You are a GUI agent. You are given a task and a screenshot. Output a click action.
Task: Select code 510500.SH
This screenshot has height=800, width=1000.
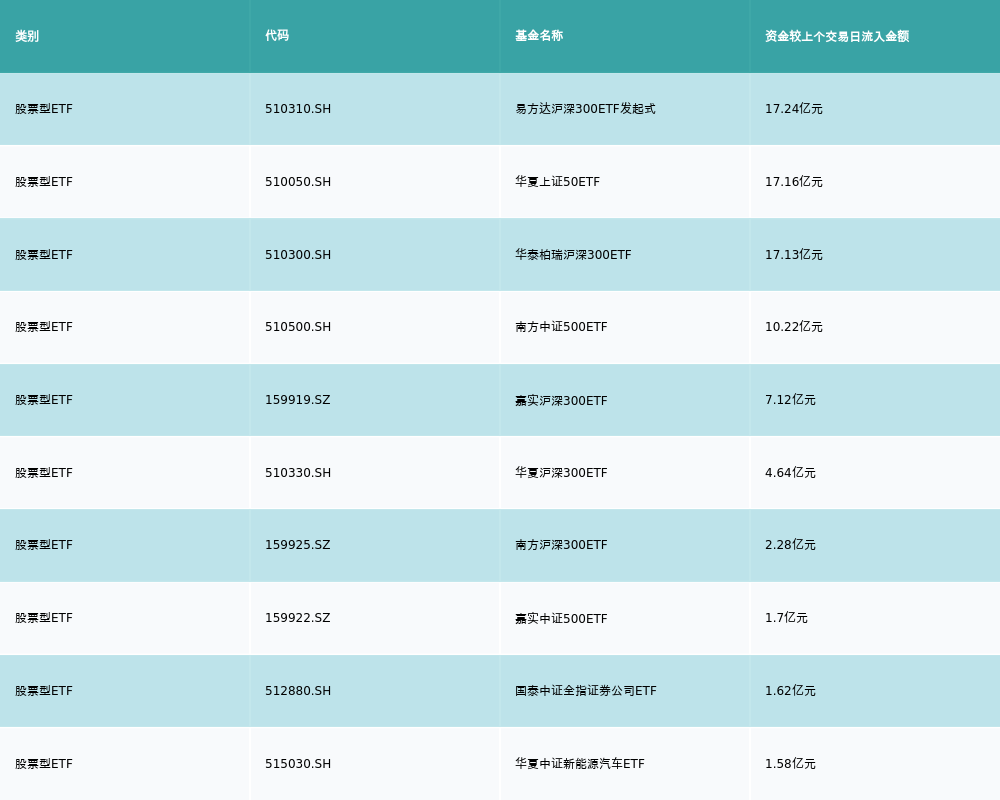click(298, 327)
